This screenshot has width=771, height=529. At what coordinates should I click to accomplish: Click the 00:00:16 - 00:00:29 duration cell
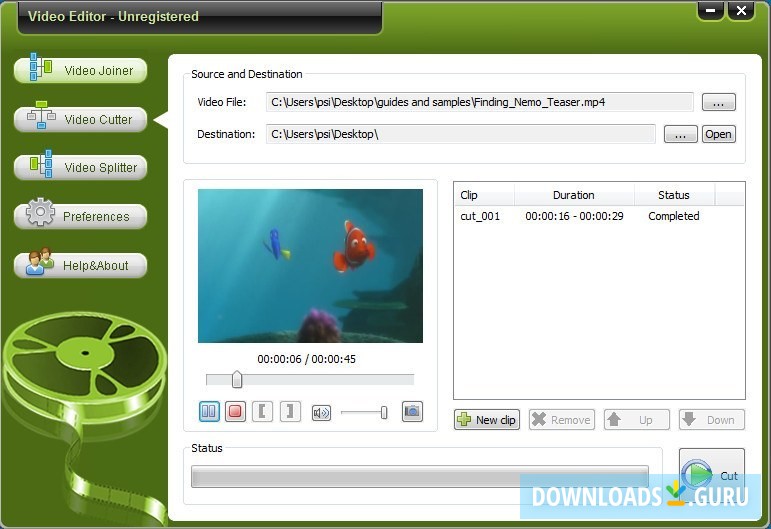click(x=574, y=216)
